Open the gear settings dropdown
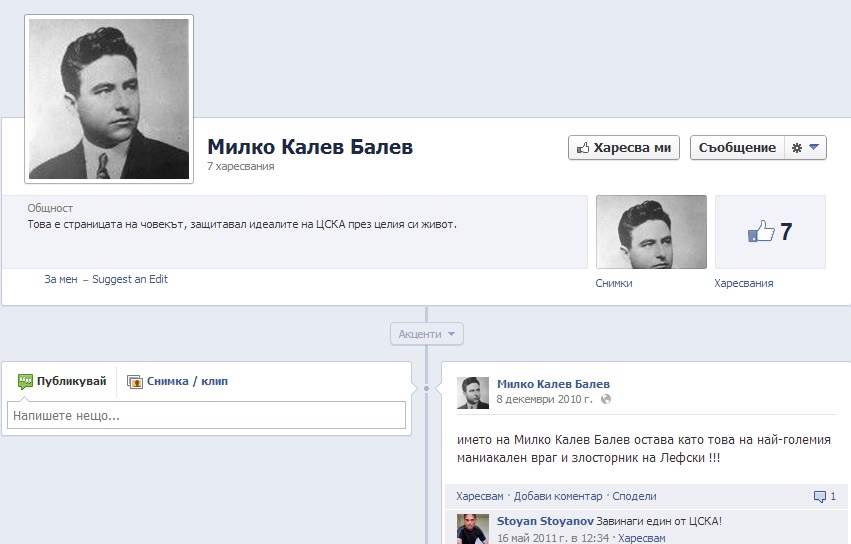 coord(805,148)
